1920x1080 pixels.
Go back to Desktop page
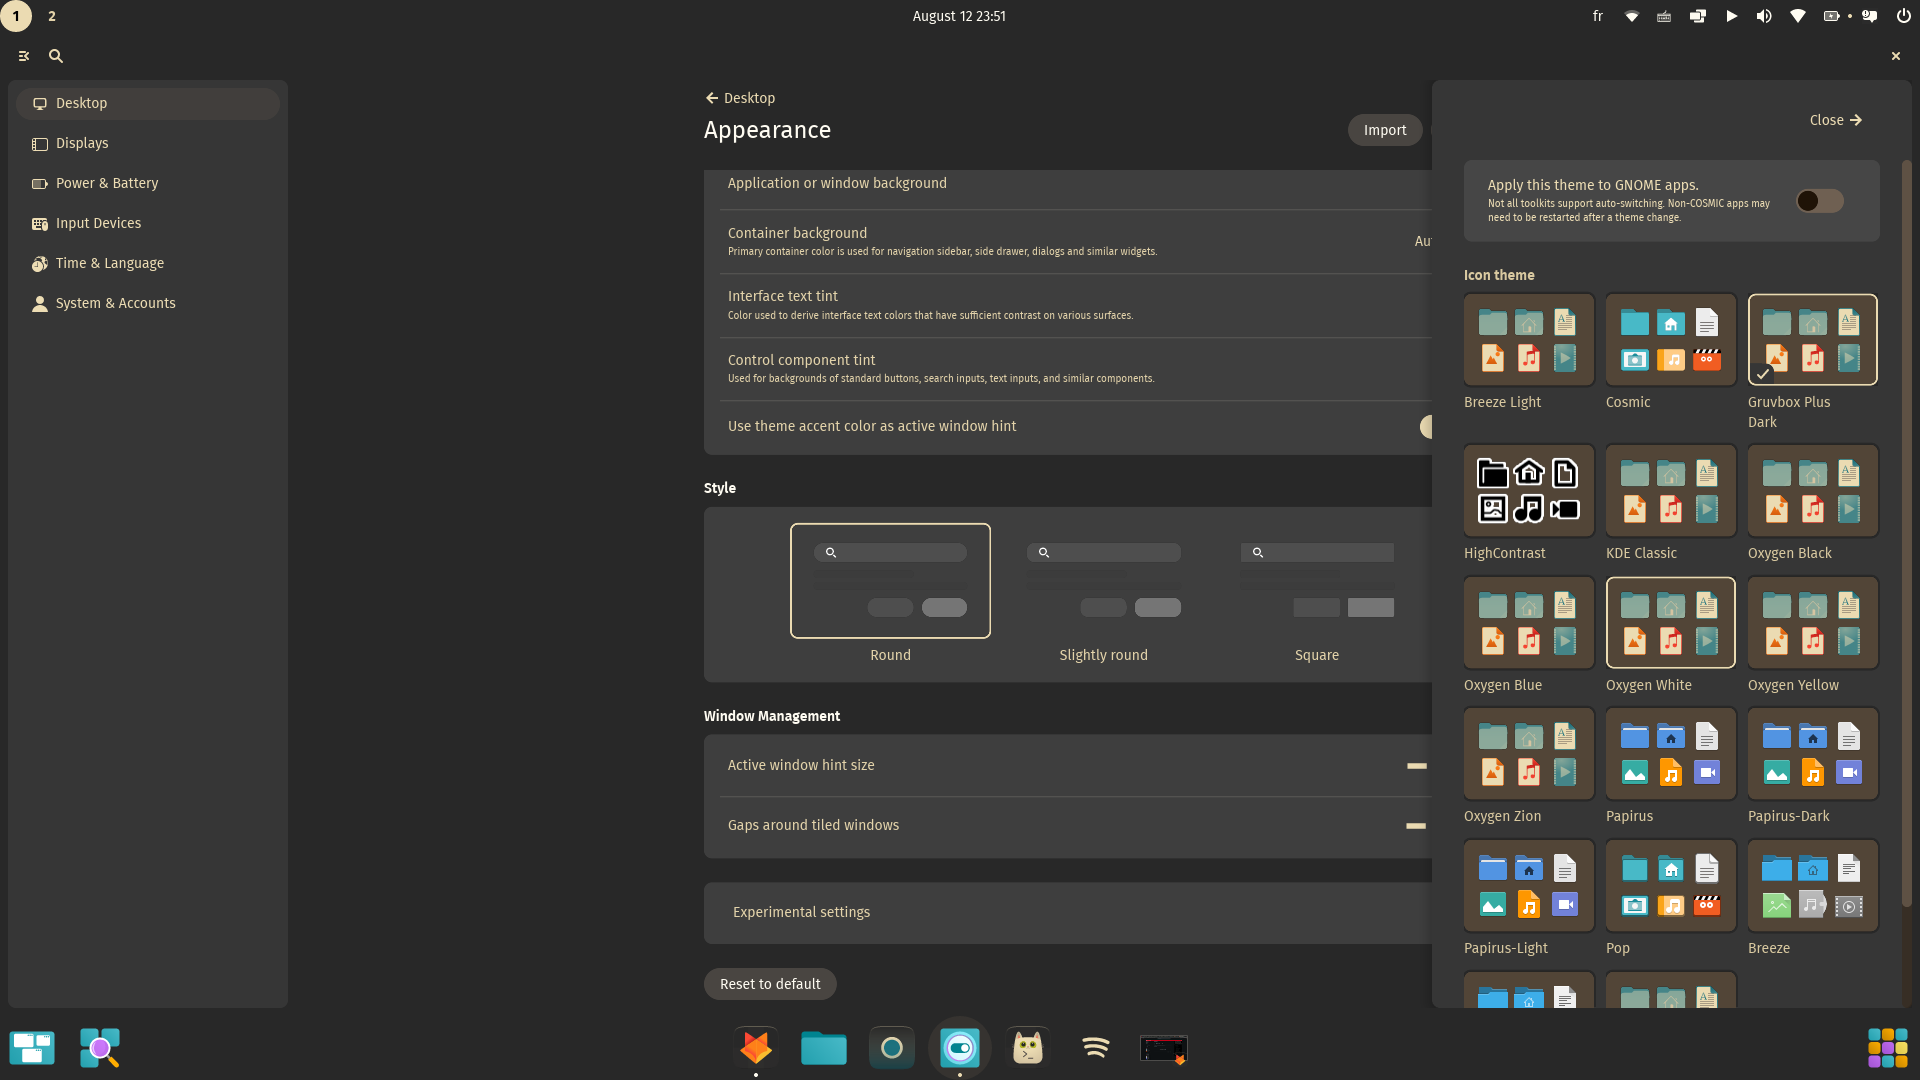click(740, 98)
